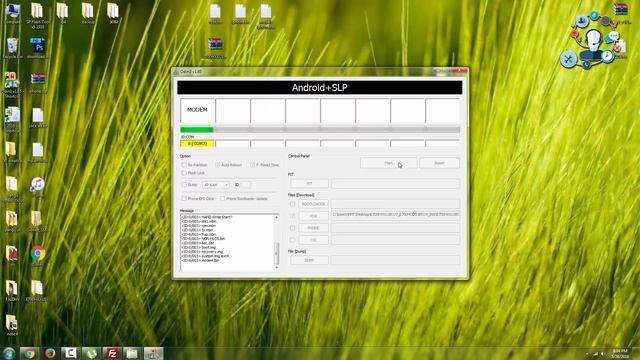Enable Phone EFS Clear checkbox
The image size is (640, 360).
[x=184, y=198]
